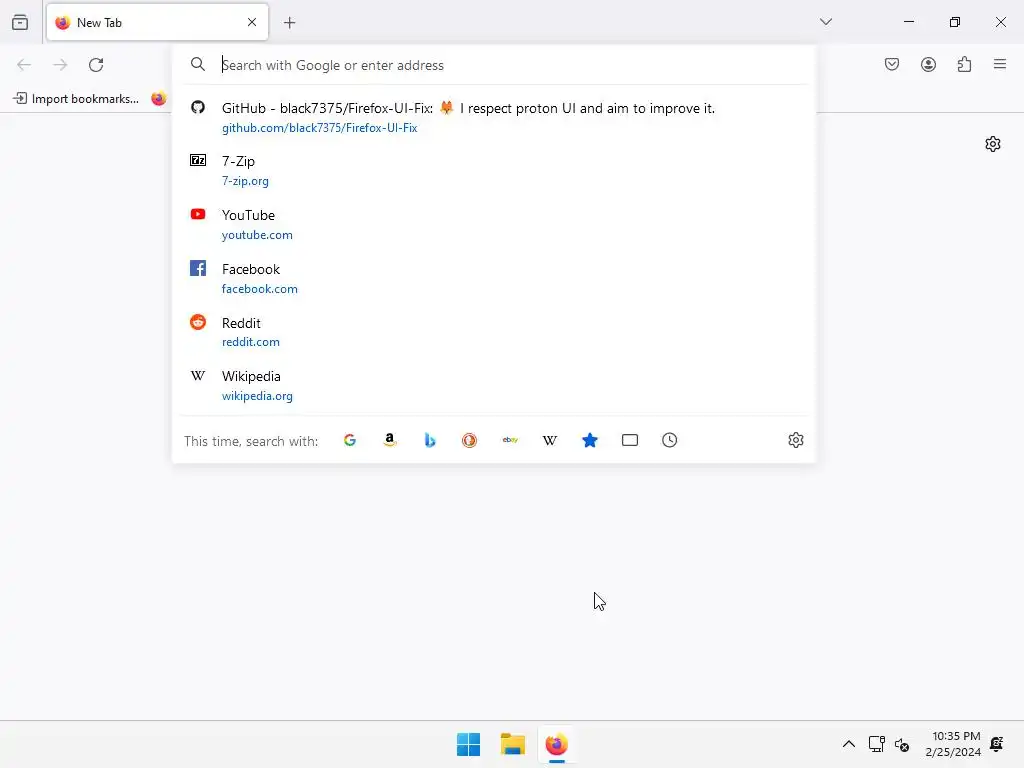
Task: Search this time with Amazon
Action: point(390,440)
